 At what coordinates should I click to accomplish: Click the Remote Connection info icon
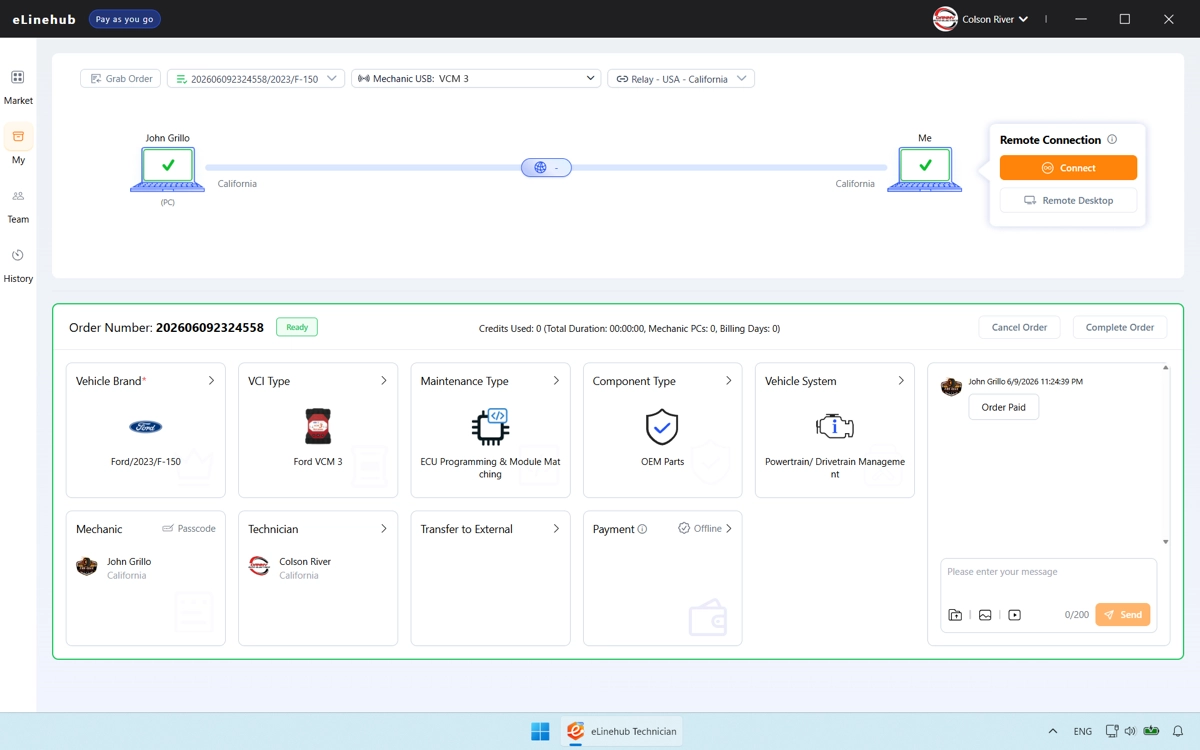click(x=1112, y=140)
